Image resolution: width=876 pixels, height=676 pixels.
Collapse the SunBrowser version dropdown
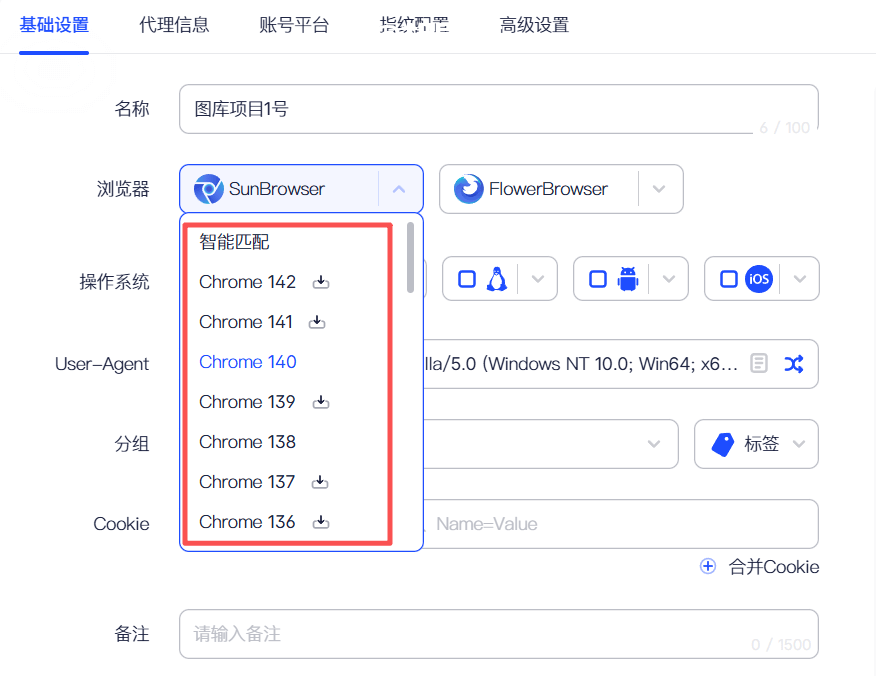click(x=399, y=189)
